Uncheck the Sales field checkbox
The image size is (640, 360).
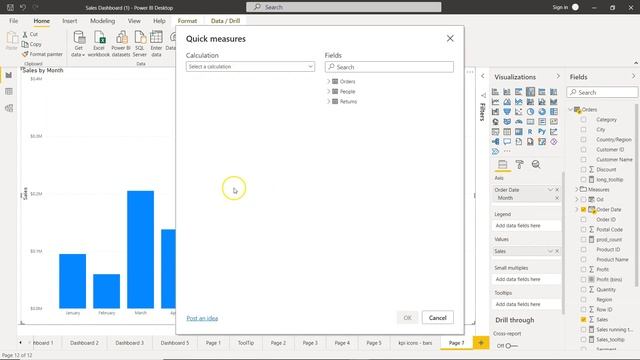click(x=583, y=320)
